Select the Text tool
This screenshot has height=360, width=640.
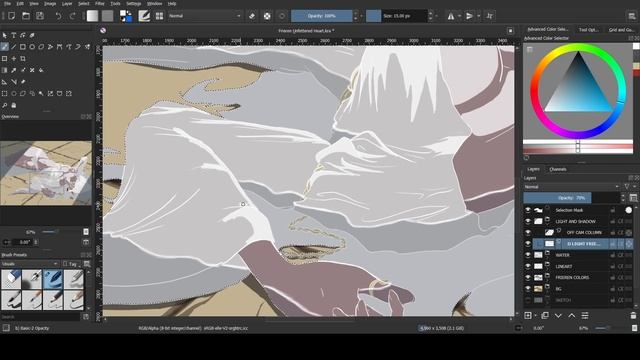point(13,36)
